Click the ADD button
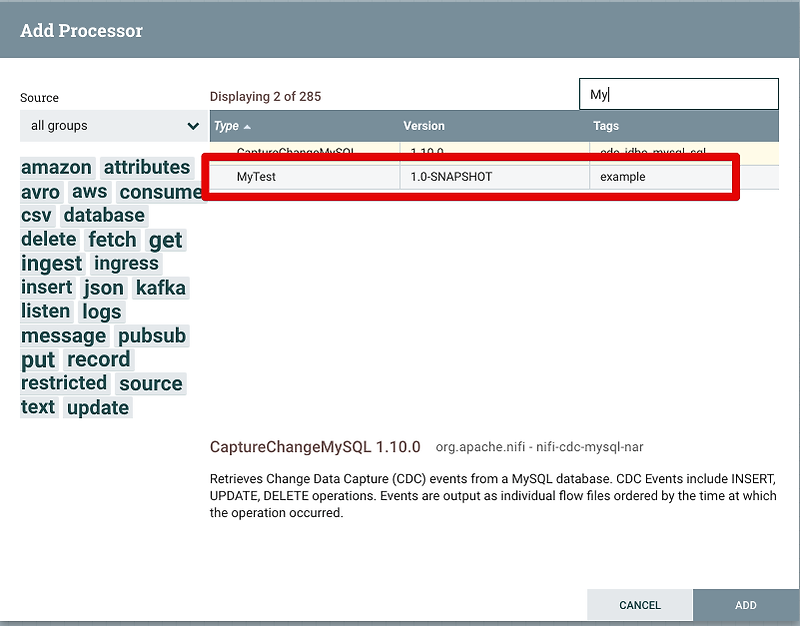The width and height of the screenshot is (800, 626). (x=746, y=605)
